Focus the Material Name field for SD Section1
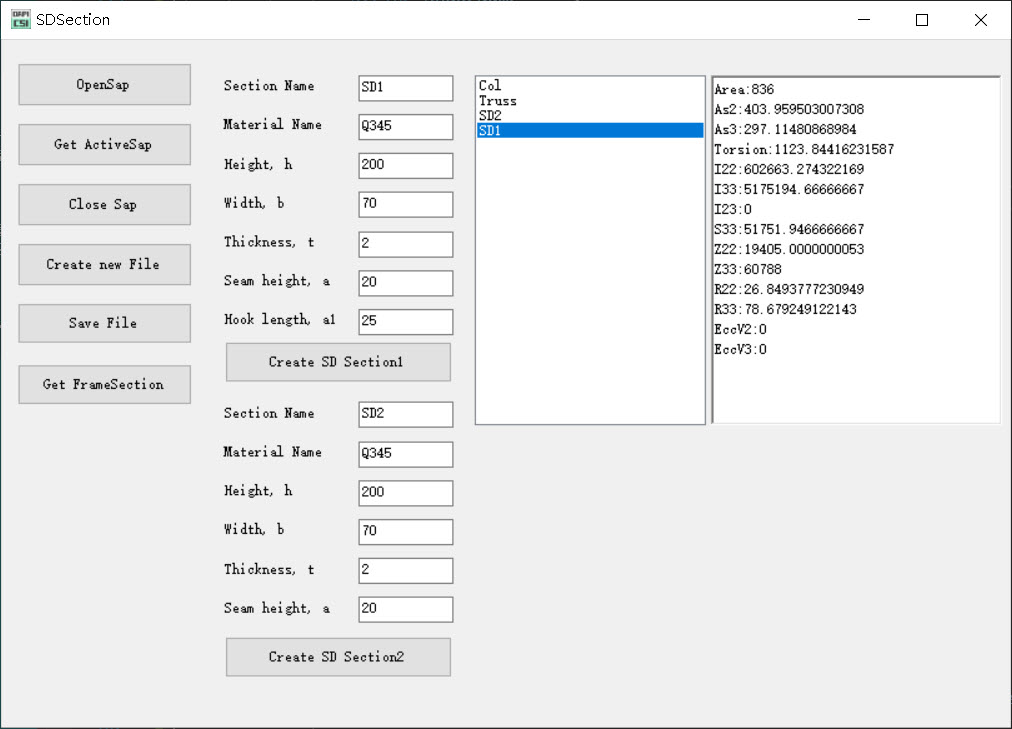This screenshot has height=729, width=1012. tap(406, 126)
